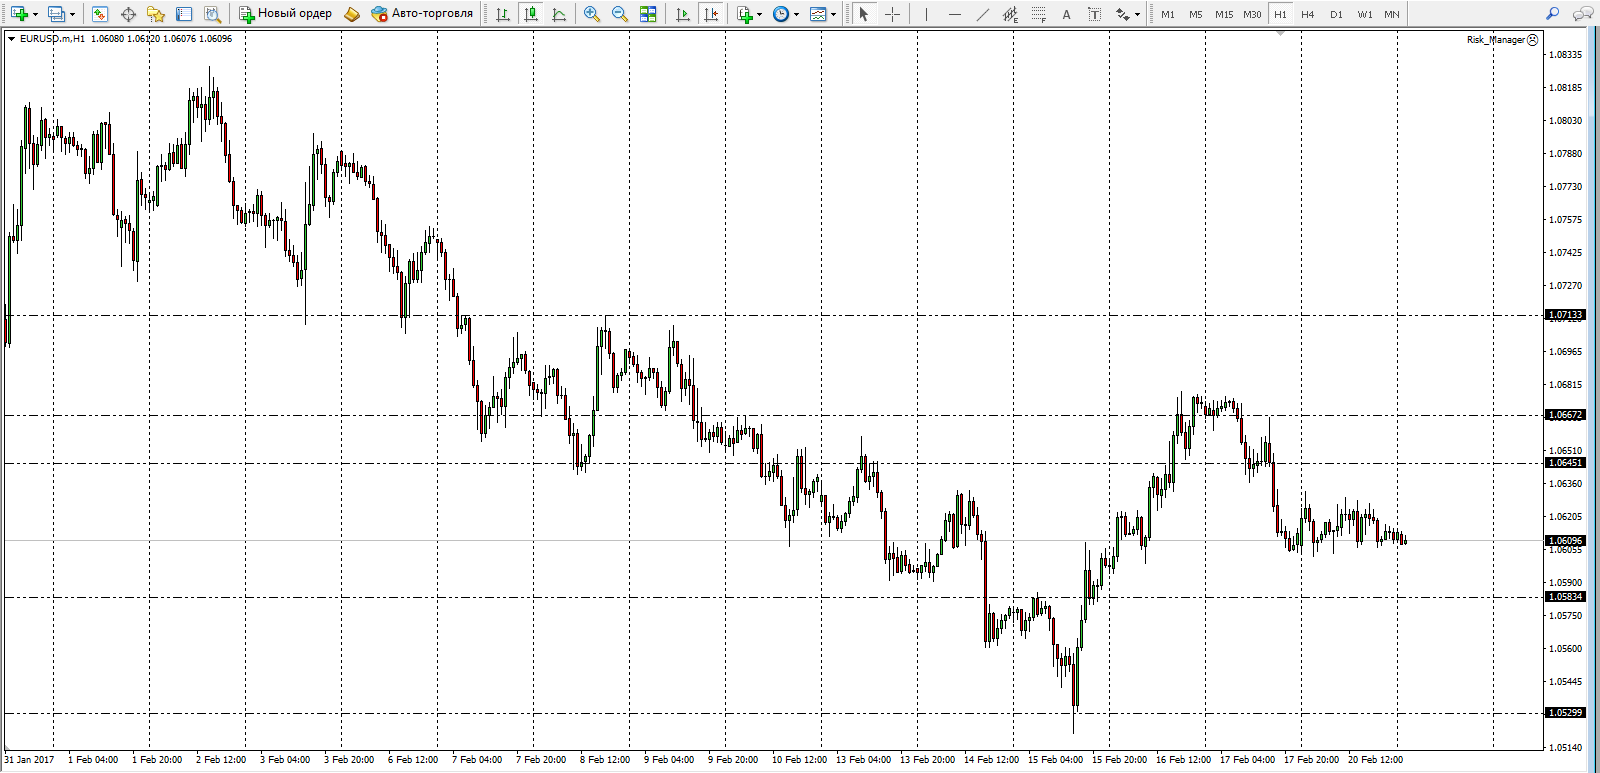Click the 15 Feb 04:00 time label

click(1055, 760)
